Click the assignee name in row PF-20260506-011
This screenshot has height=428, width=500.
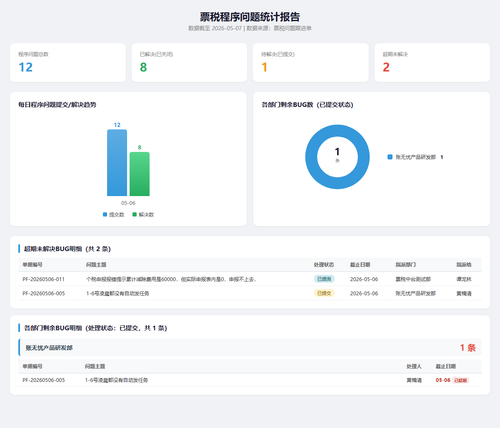coord(464,279)
